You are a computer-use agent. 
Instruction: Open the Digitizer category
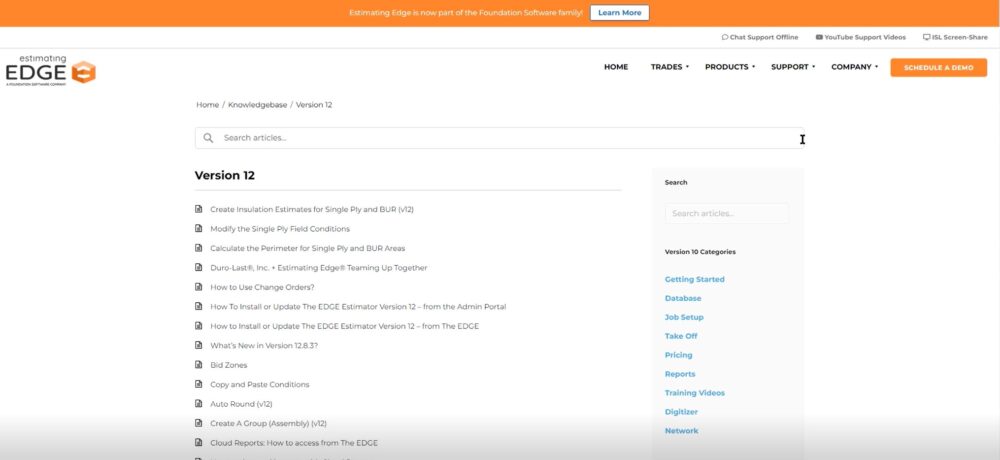coord(681,412)
